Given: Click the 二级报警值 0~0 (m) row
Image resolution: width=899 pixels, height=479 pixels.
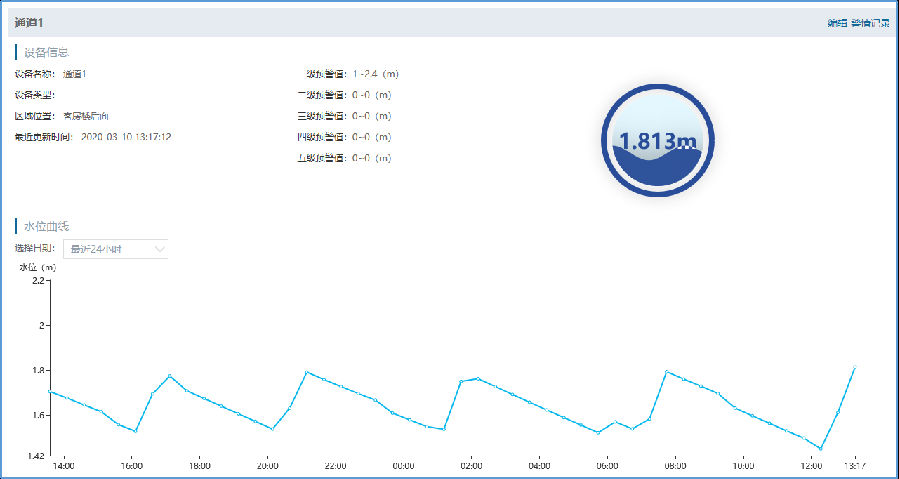Looking at the screenshot, I should pos(345,95).
